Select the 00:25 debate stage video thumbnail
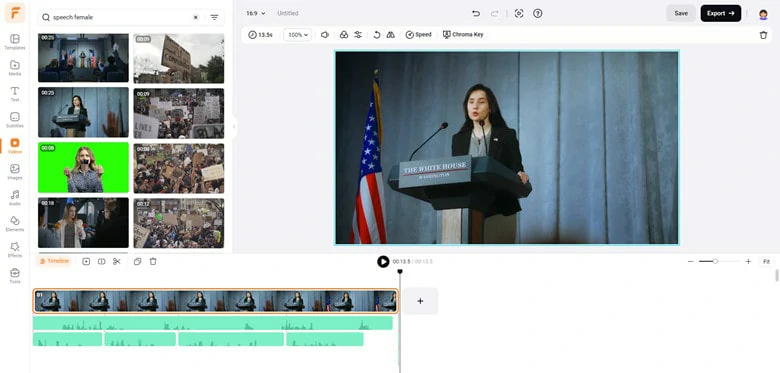 coord(83,58)
